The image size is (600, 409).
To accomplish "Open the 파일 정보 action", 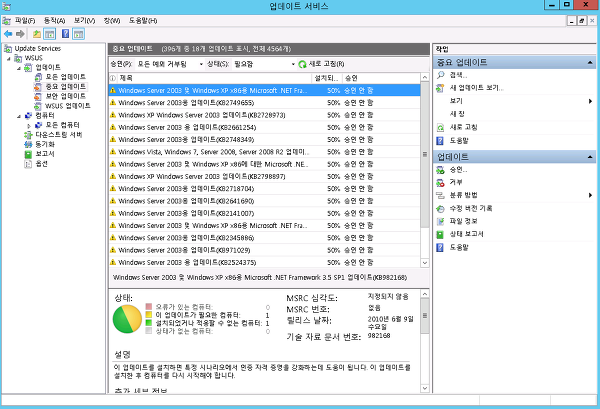I will 463,221.
